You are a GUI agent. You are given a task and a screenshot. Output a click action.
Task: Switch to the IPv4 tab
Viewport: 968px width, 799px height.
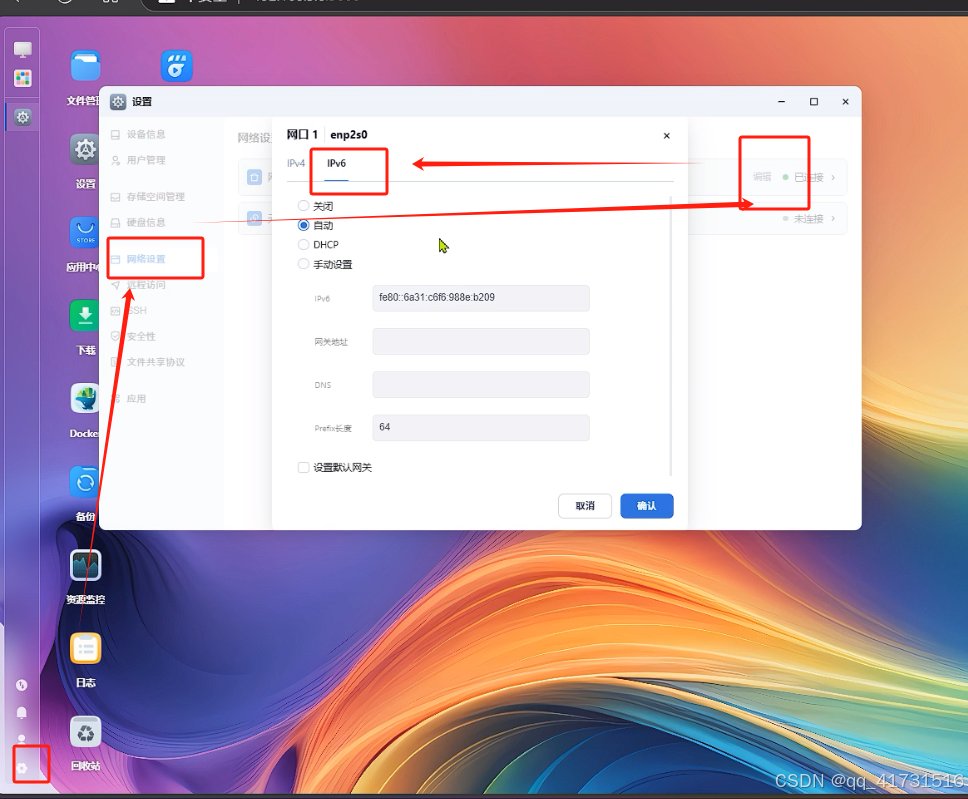click(296, 164)
